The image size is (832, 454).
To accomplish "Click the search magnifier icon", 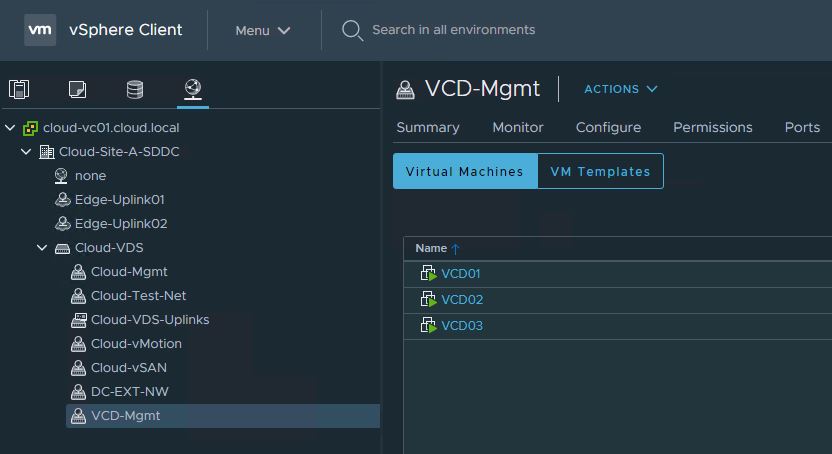I will tap(352, 30).
